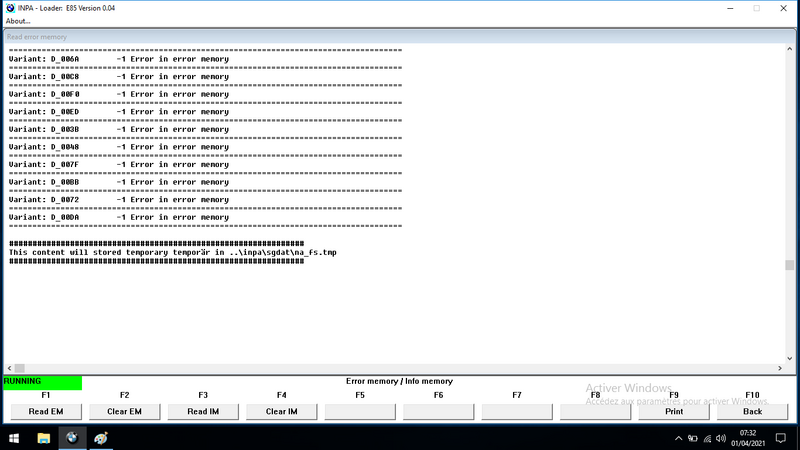Click the Read EM button
Viewport: 800px width, 450px height.
(46, 411)
